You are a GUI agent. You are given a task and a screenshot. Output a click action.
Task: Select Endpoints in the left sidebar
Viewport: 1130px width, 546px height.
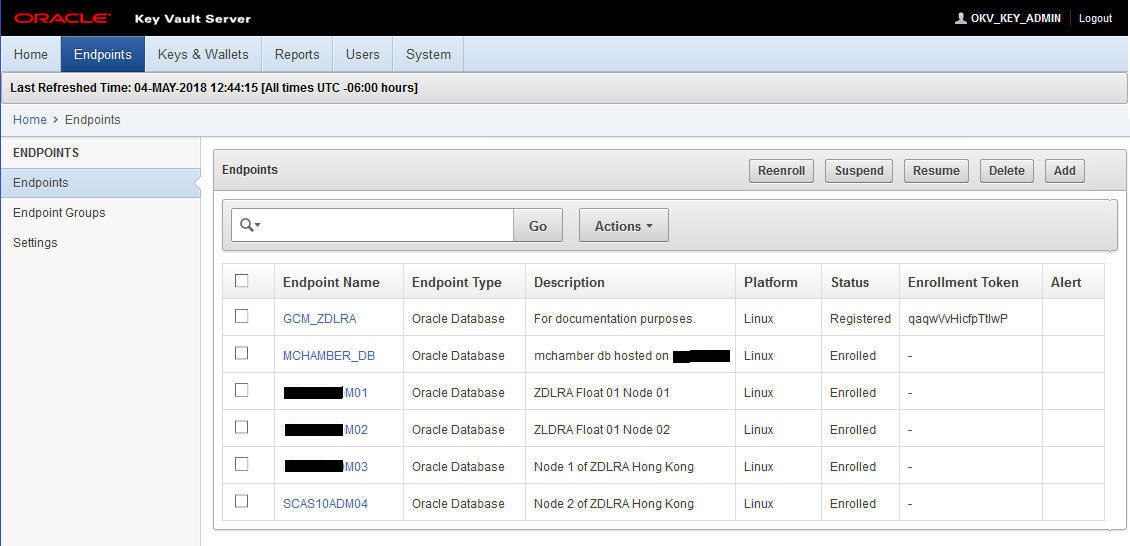coord(100,183)
